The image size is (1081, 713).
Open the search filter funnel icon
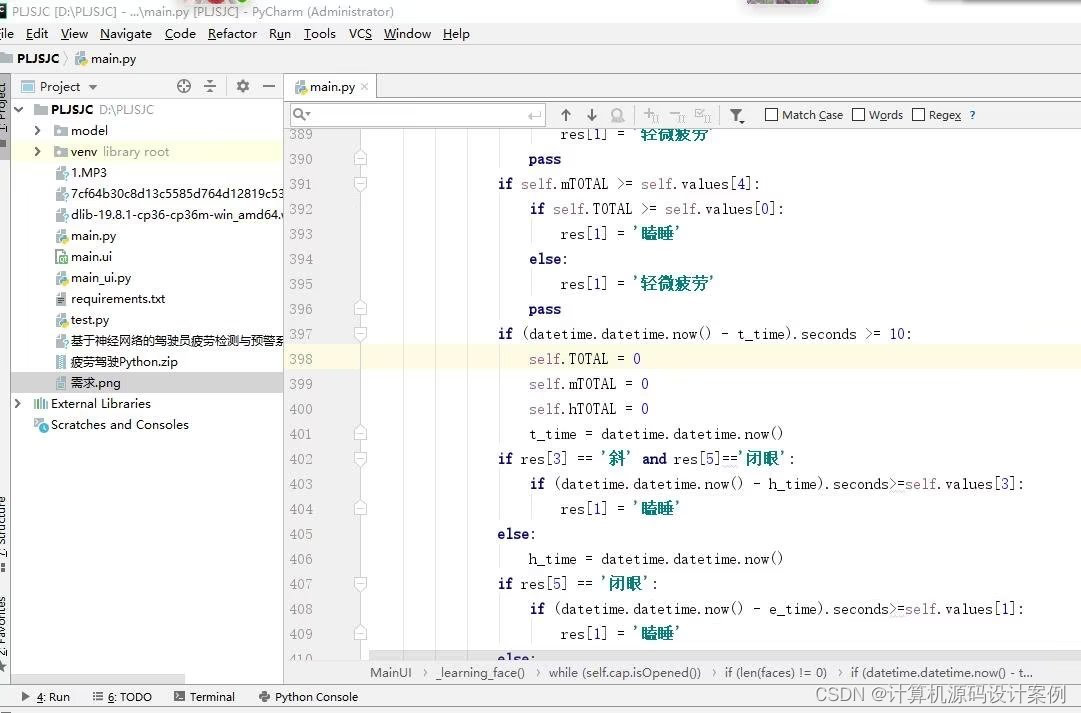point(737,115)
